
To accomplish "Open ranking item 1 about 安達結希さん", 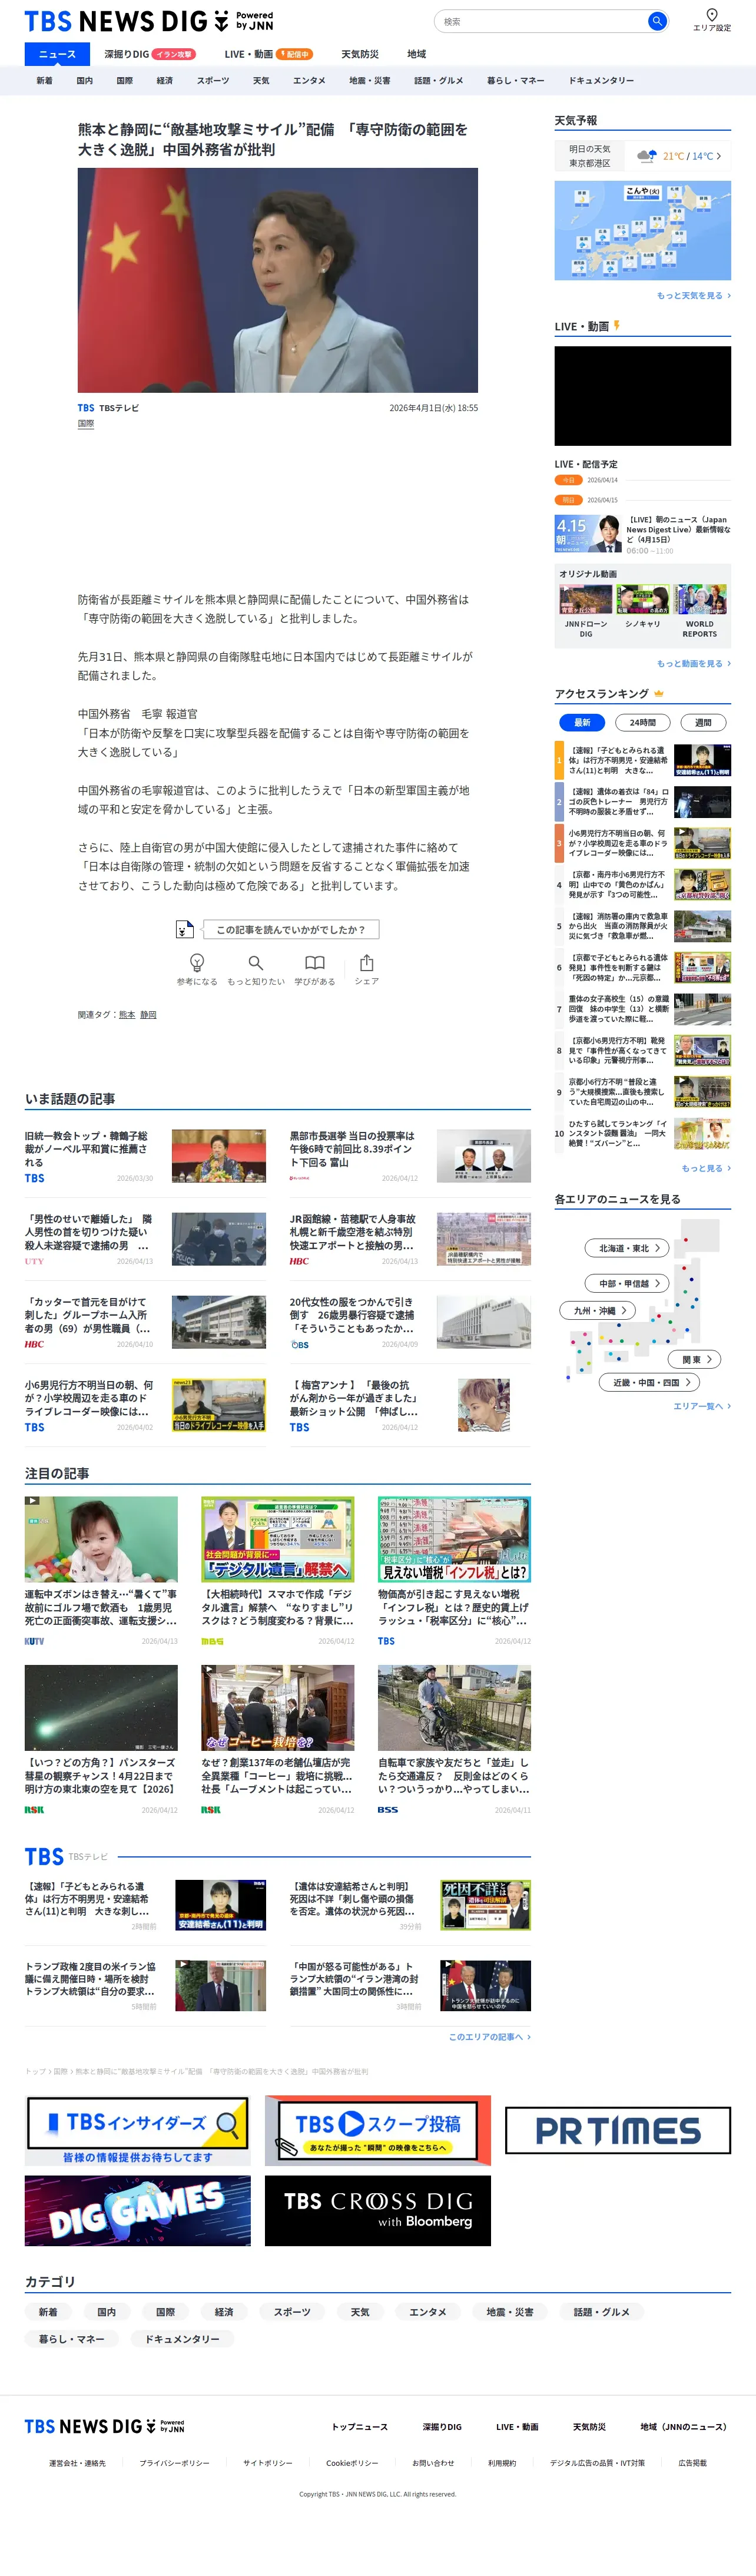I will point(643,760).
